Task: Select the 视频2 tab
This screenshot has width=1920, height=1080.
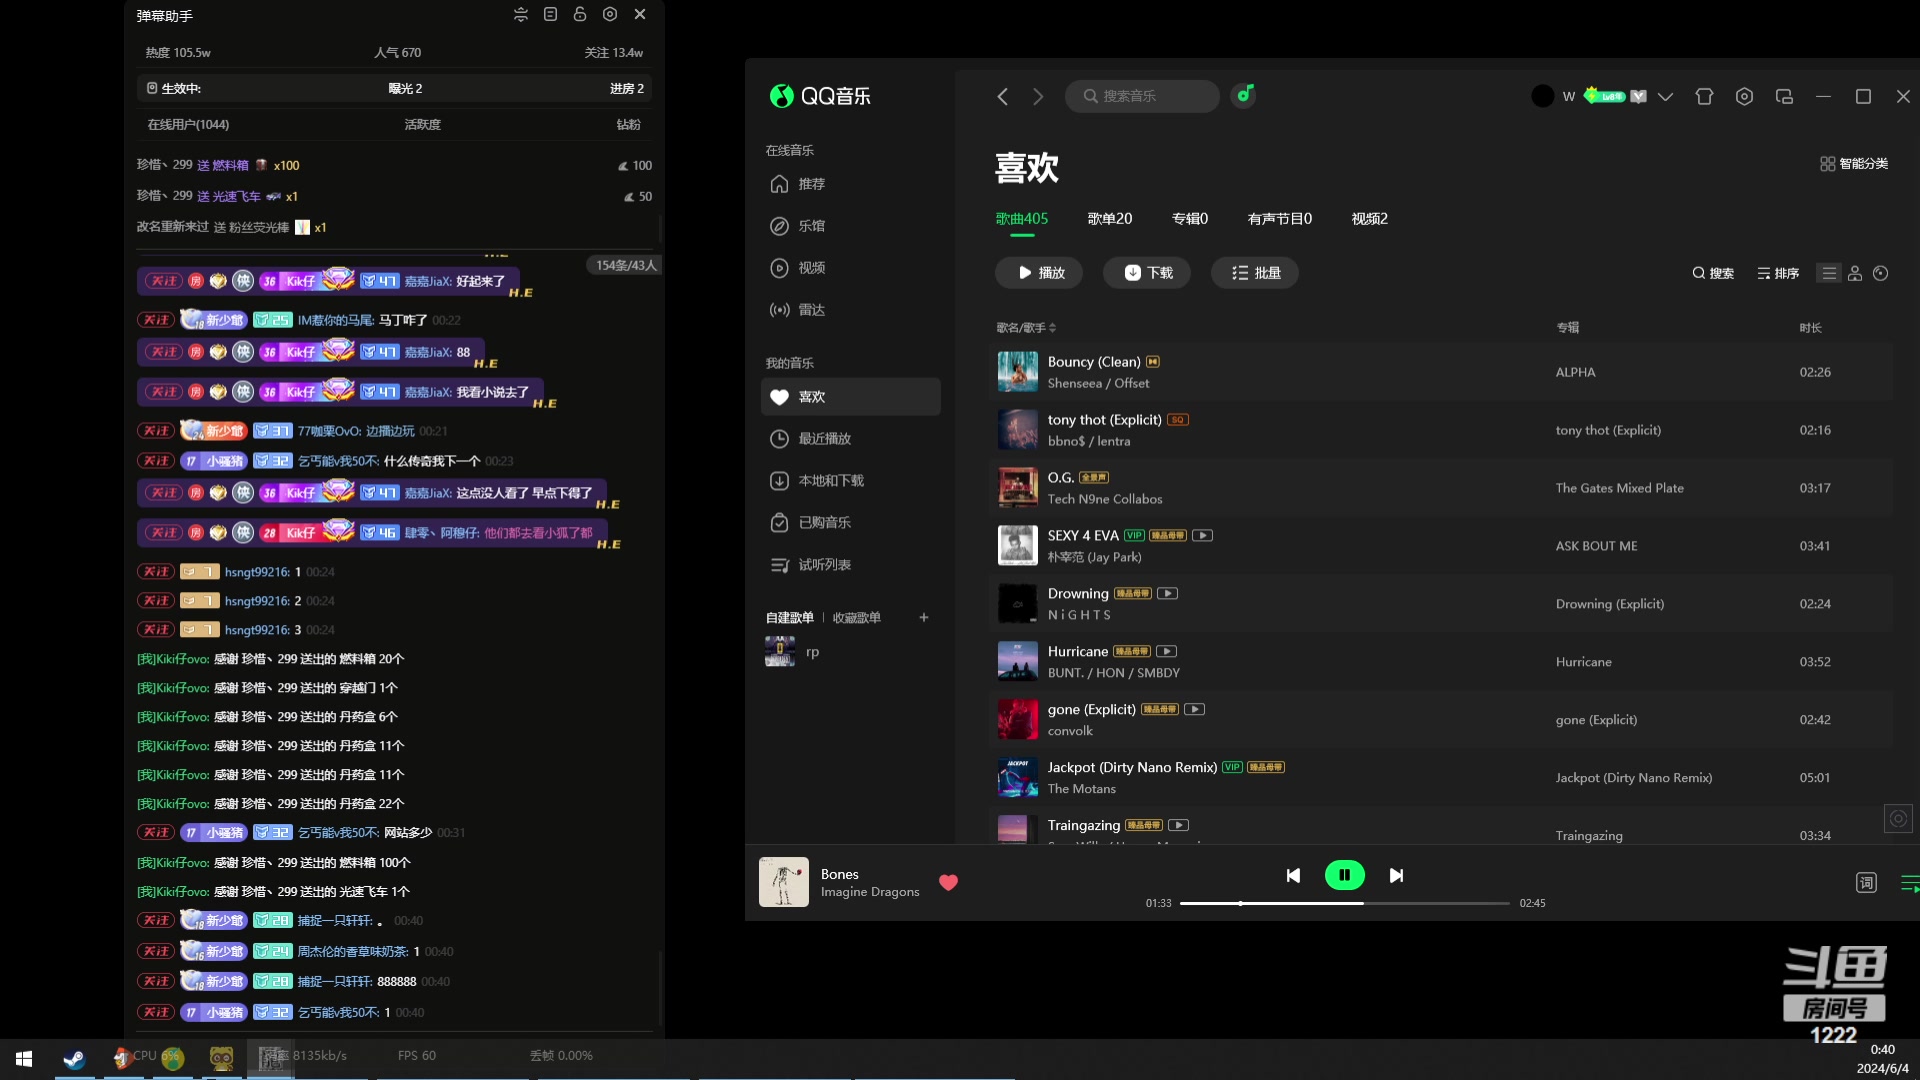Action: coord(1370,219)
